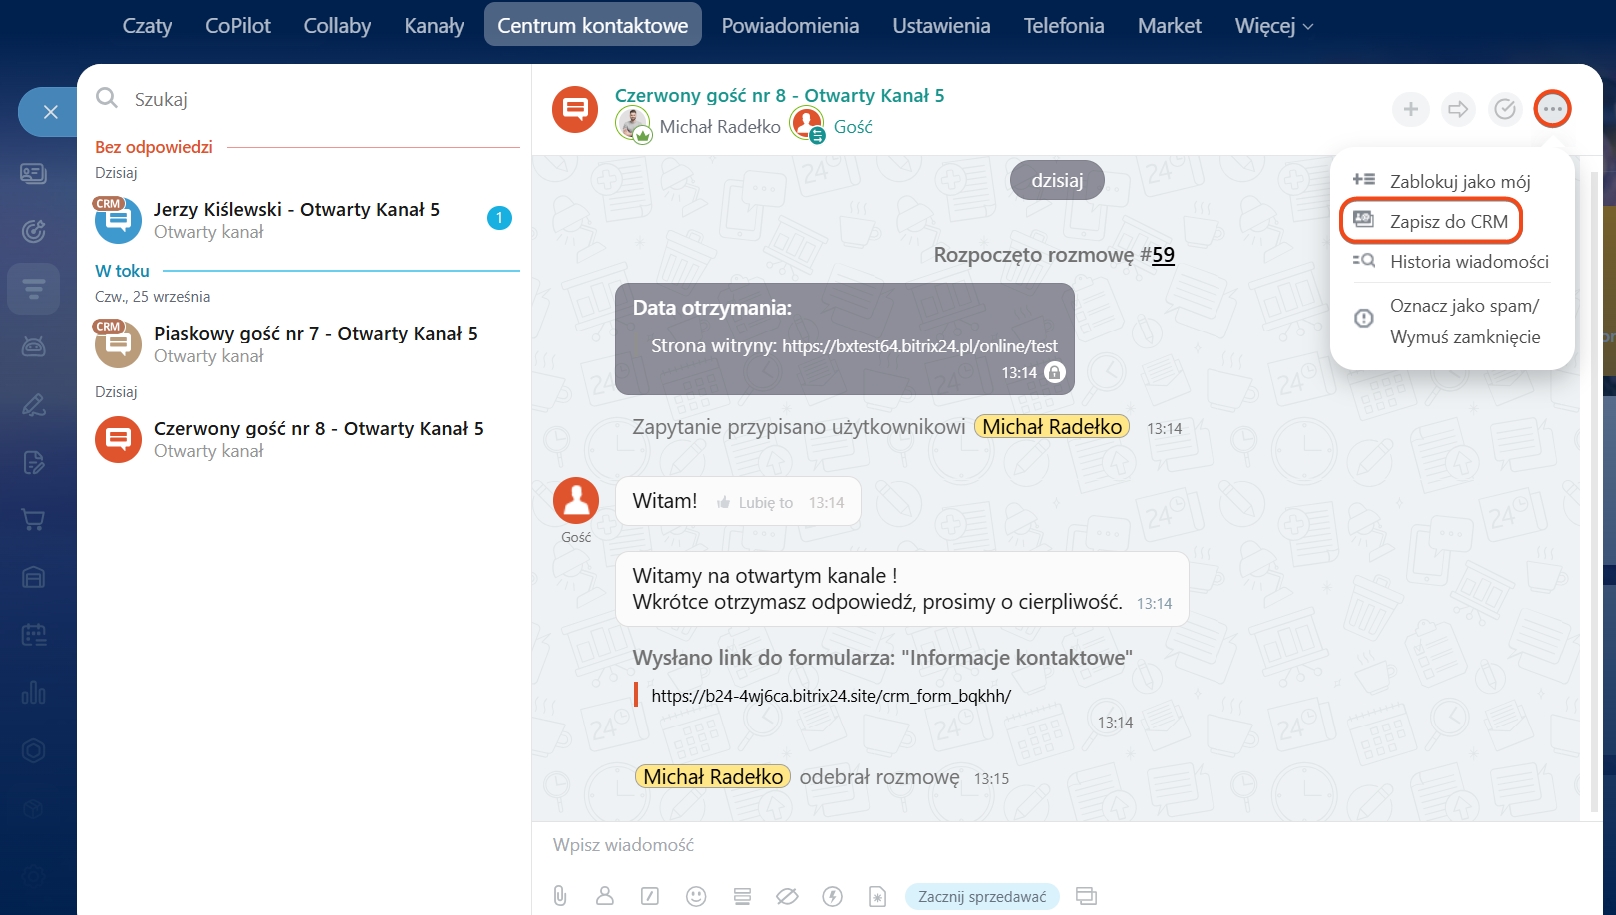
Task: Click the mention user icon below message field
Action: point(605,896)
